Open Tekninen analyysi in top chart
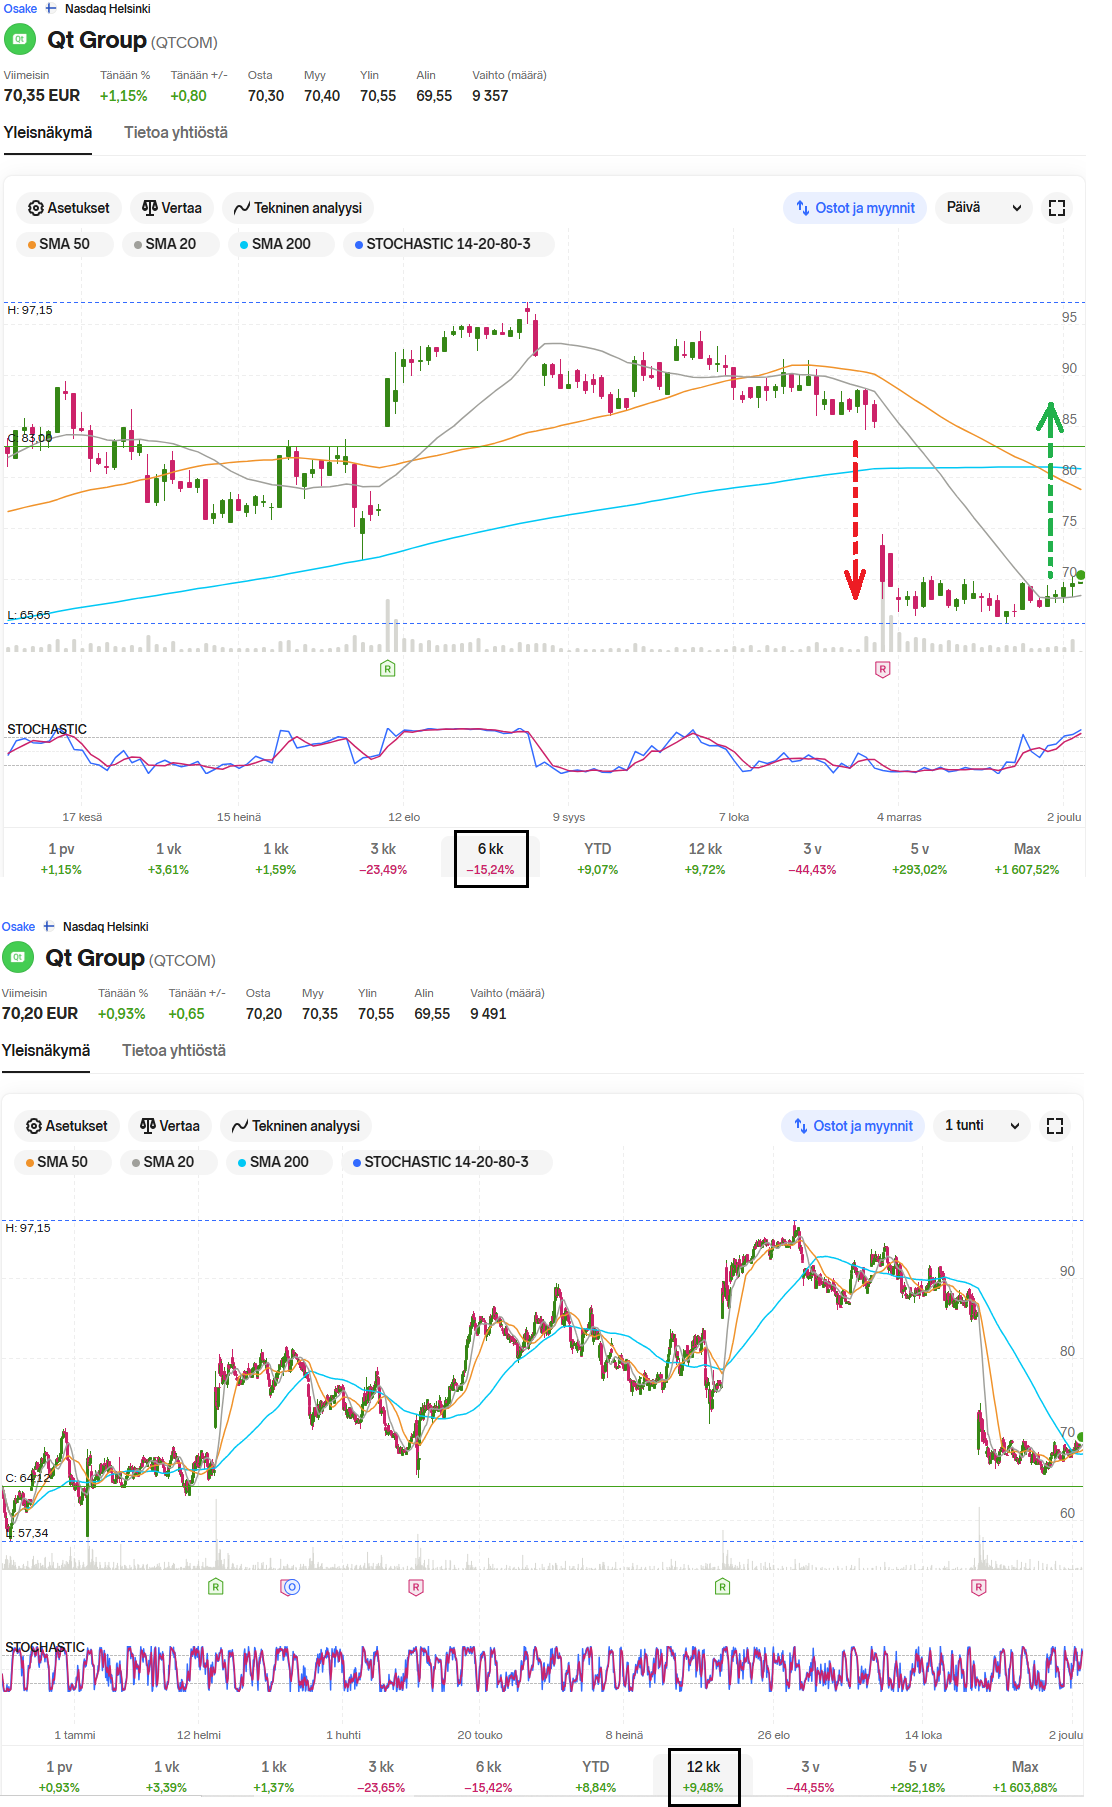 pyautogui.click(x=298, y=208)
